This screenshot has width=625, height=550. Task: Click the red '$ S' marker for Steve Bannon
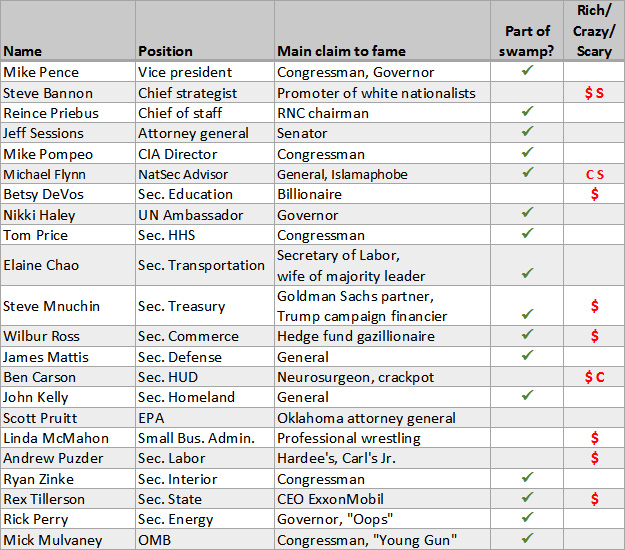pyautogui.click(x=594, y=93)
